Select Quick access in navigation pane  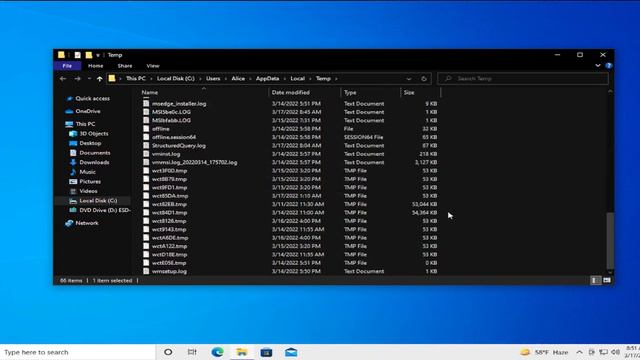92,98
